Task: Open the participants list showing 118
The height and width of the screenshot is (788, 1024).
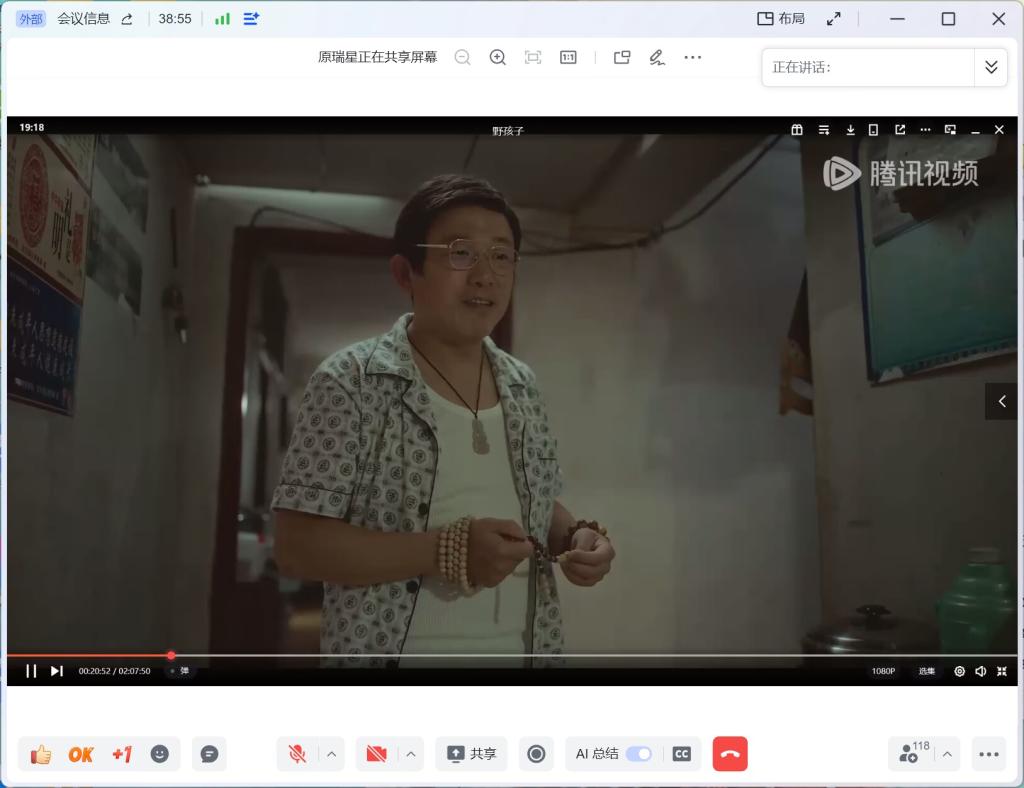Action: pos(911,754)
